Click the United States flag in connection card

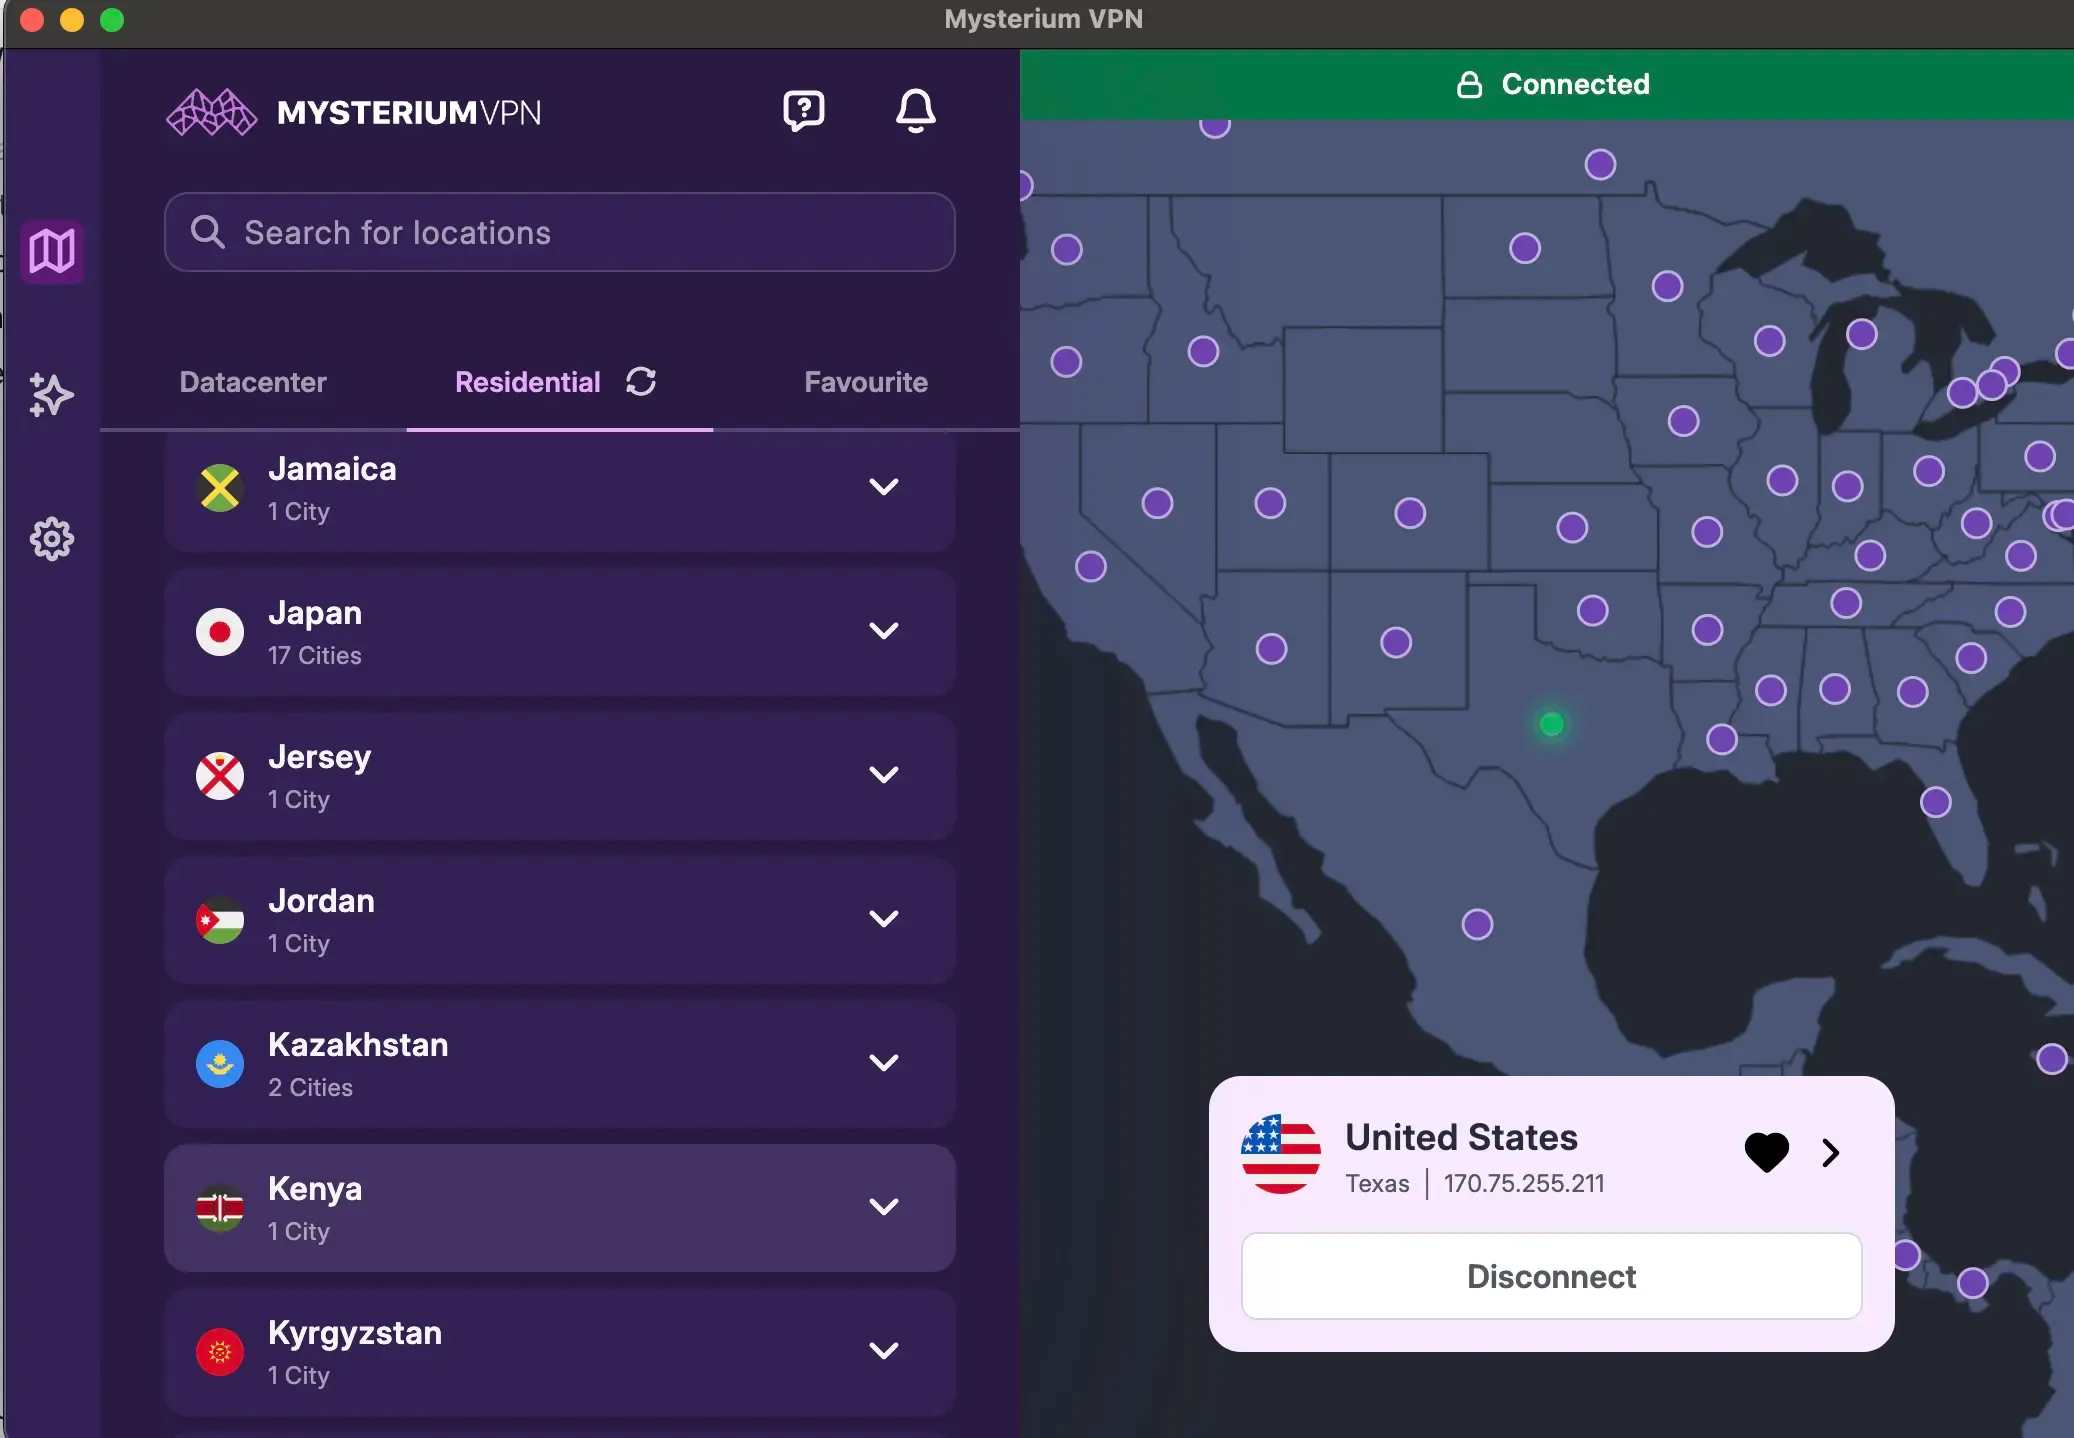pyautogui.click(x=1281, y=1154)
